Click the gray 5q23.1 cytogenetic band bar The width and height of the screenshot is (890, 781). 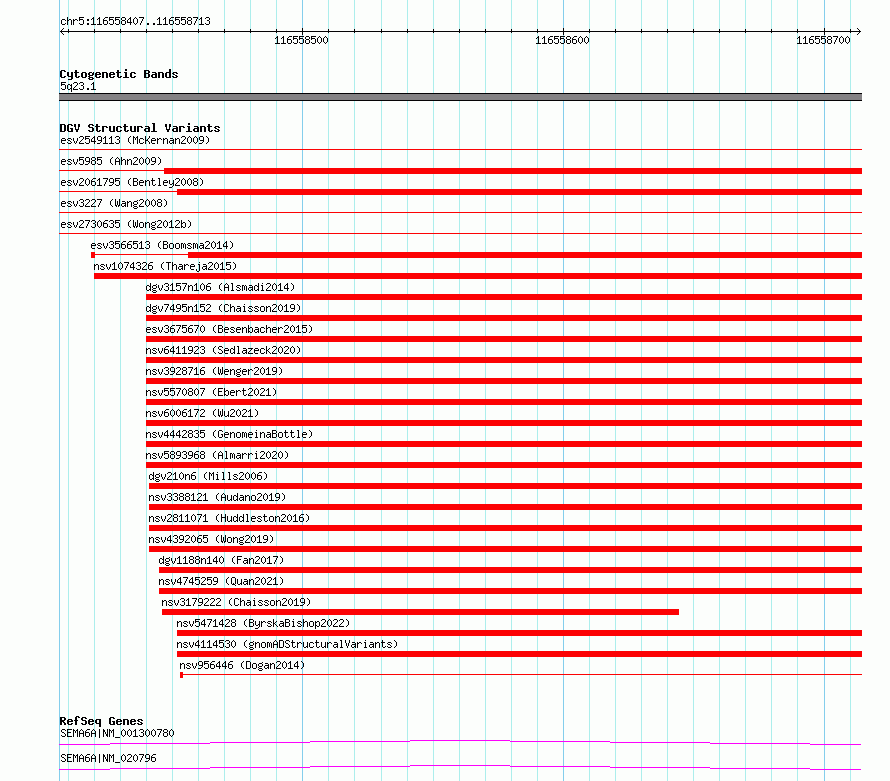tap(460, 97)
